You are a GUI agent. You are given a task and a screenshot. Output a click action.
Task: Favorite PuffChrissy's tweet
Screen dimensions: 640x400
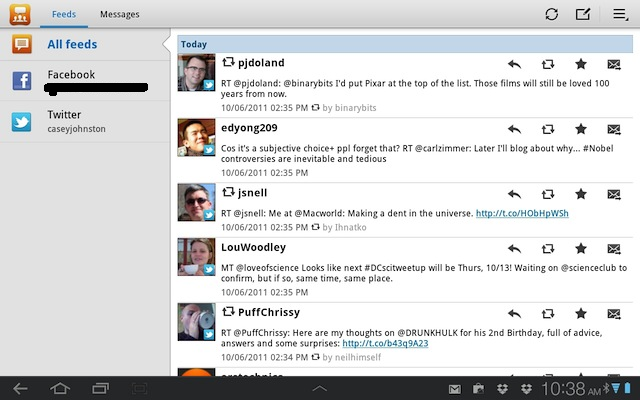[581, 313]
